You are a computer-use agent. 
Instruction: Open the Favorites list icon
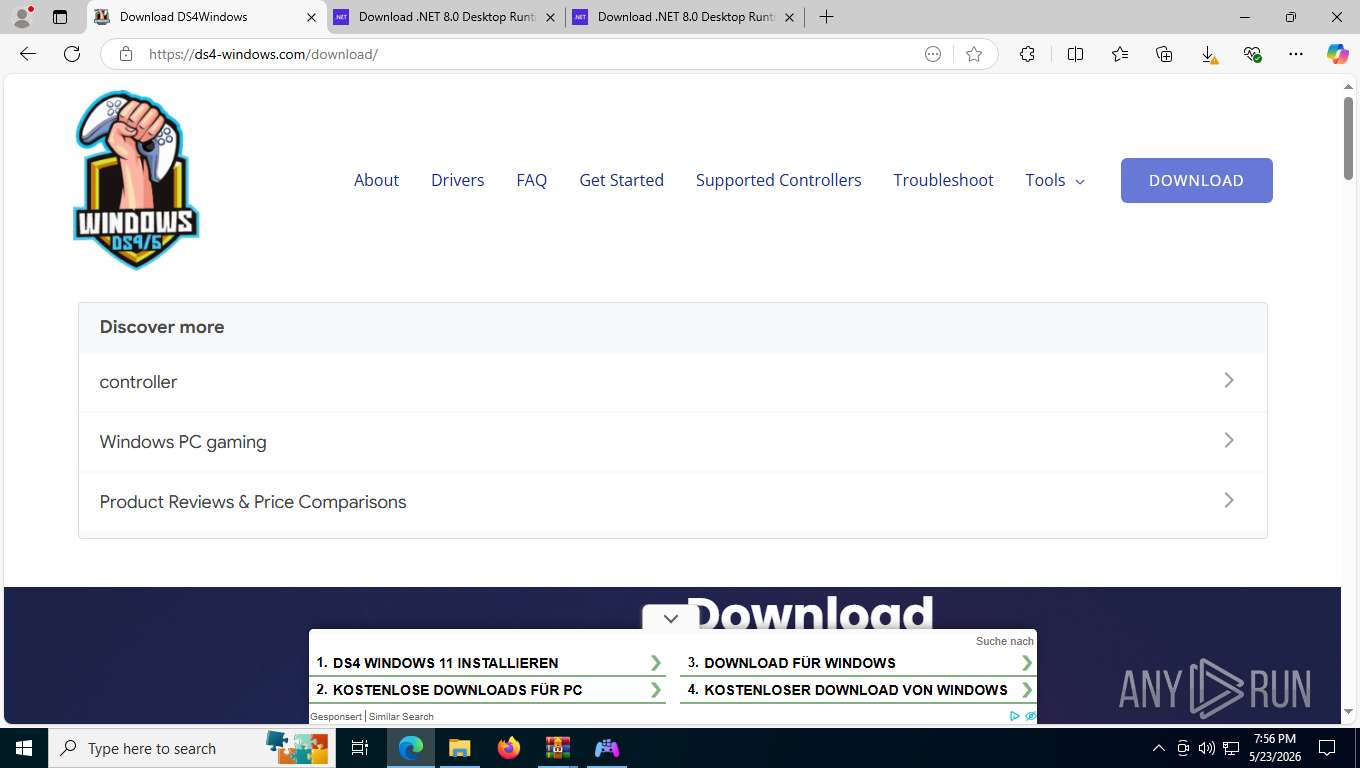tap(1120, 54)
